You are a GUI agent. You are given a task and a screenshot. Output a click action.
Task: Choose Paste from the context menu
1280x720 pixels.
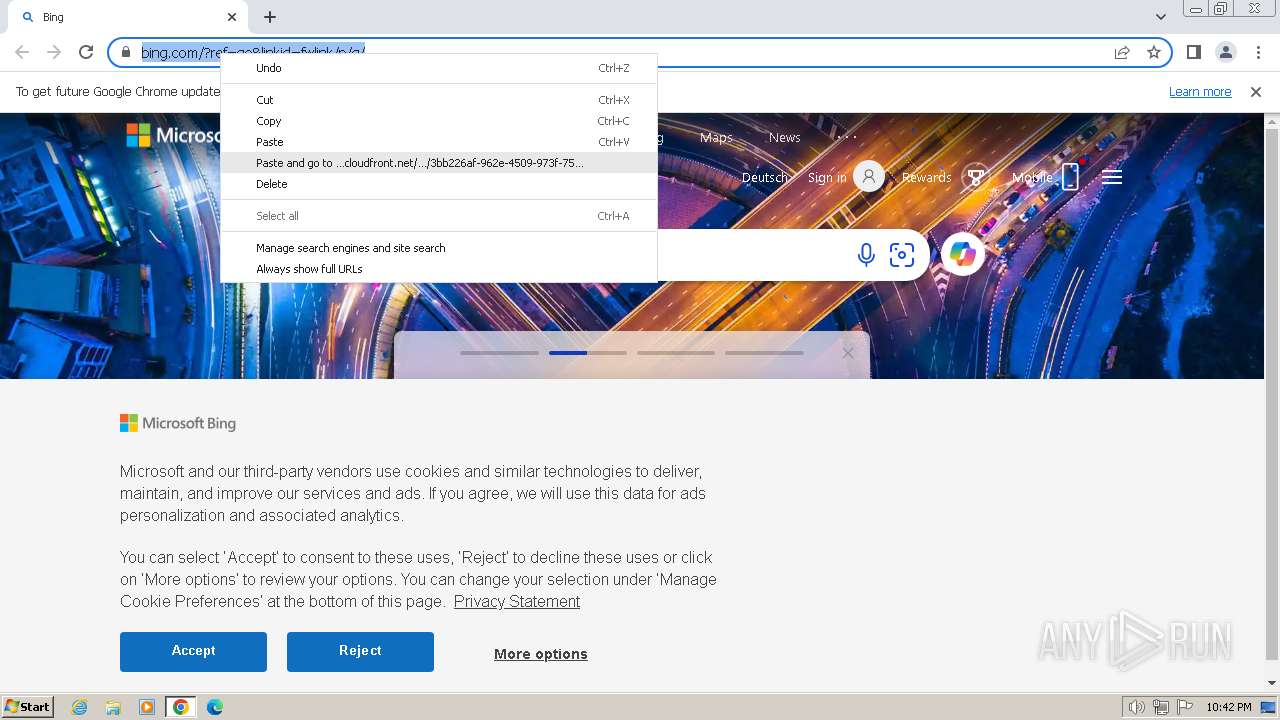tap(439, 142)
